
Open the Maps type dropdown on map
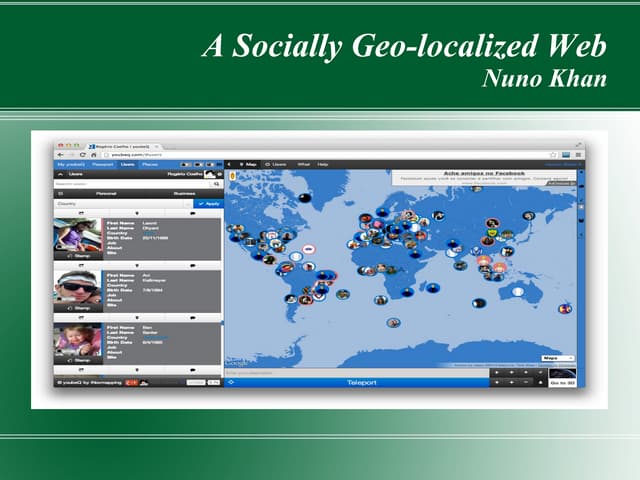pos(557,357)
